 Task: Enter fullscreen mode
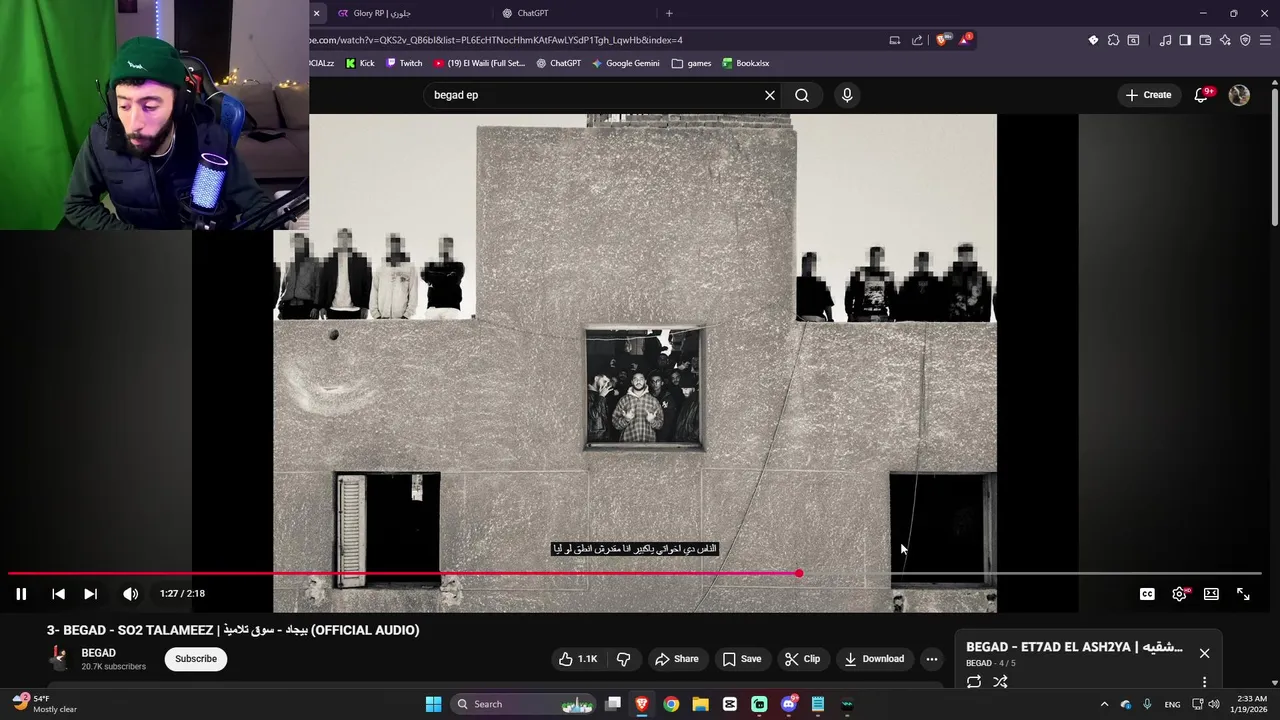click(1243, 594)
